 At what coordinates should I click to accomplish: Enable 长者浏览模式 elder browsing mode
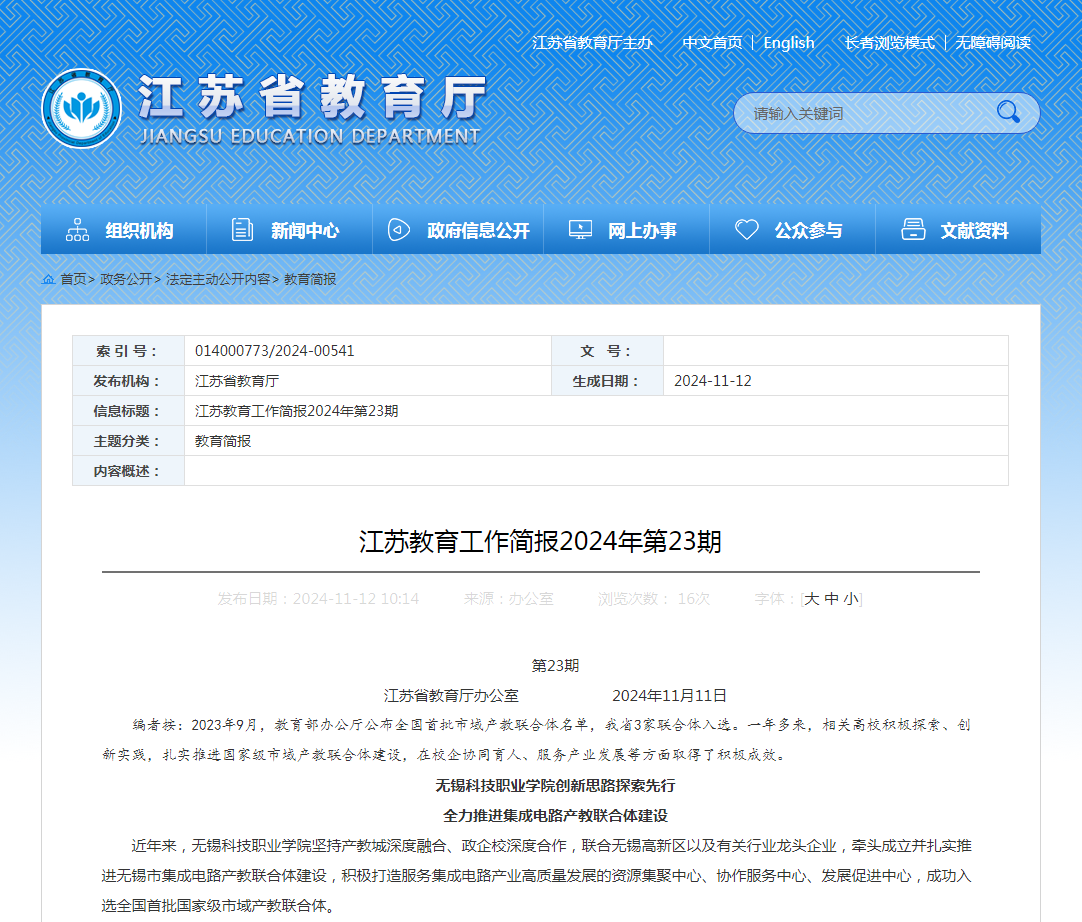click(x=889, y=43)
